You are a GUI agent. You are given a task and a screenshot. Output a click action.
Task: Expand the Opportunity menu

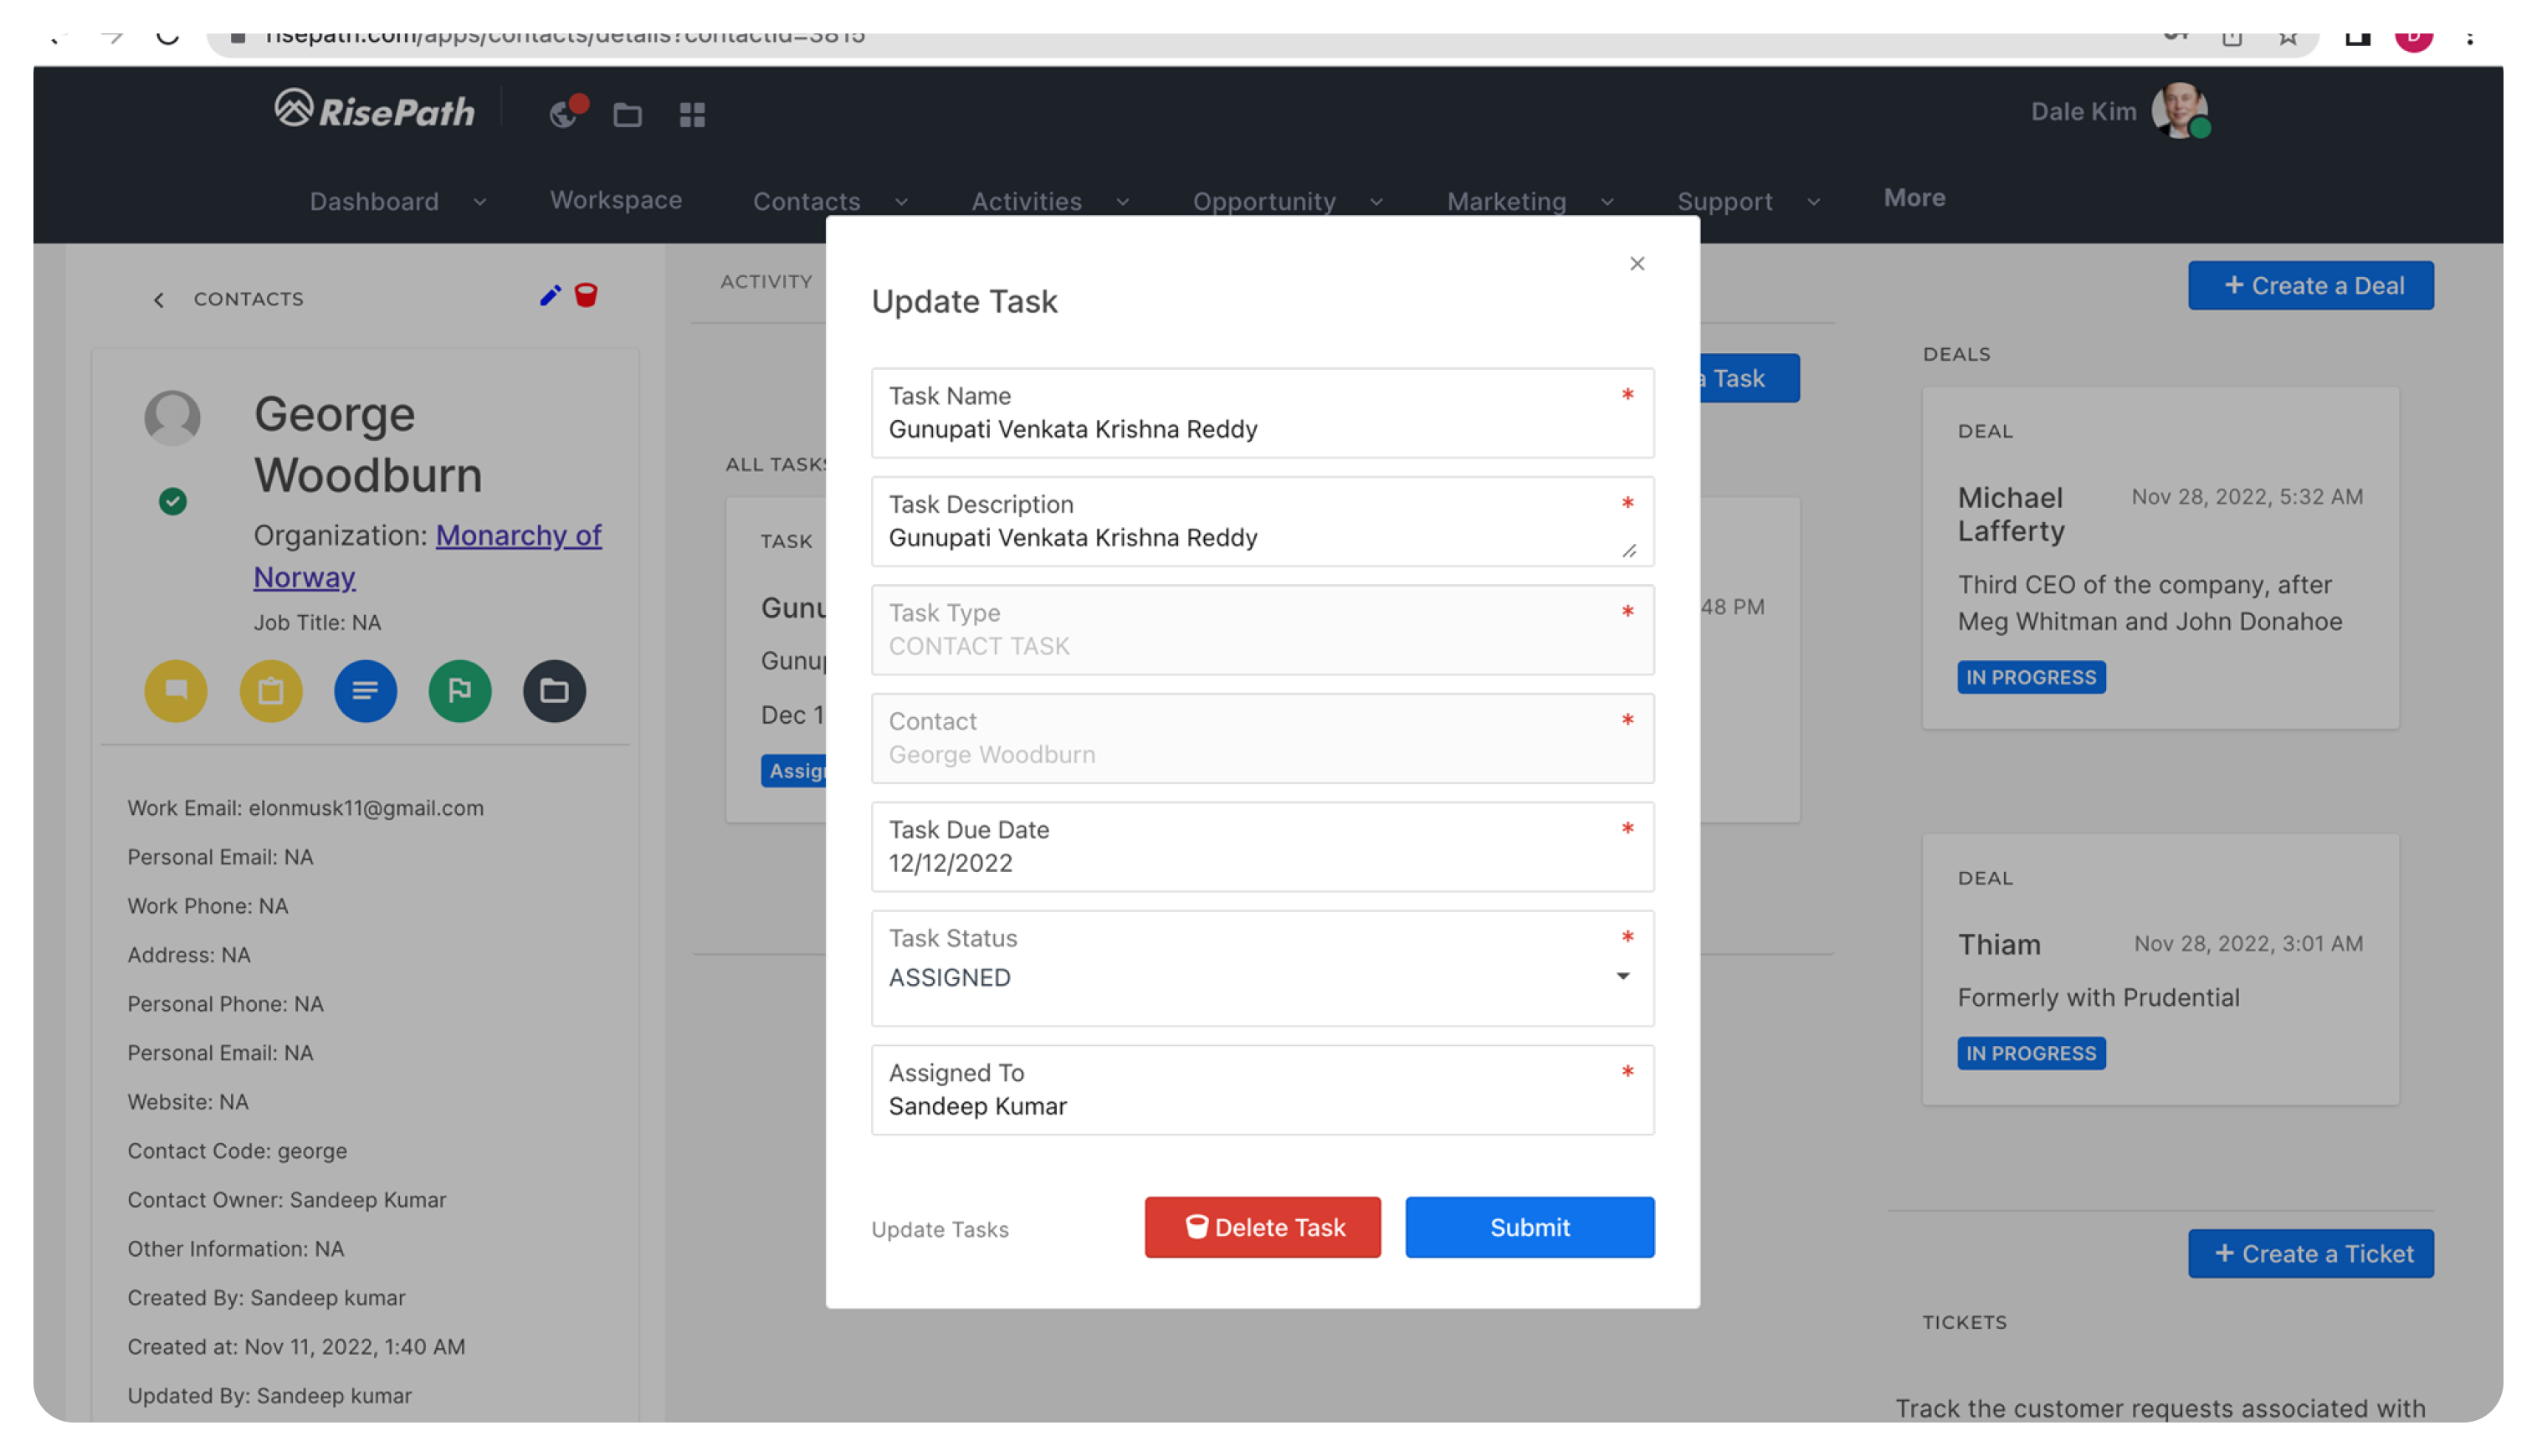1289,201
